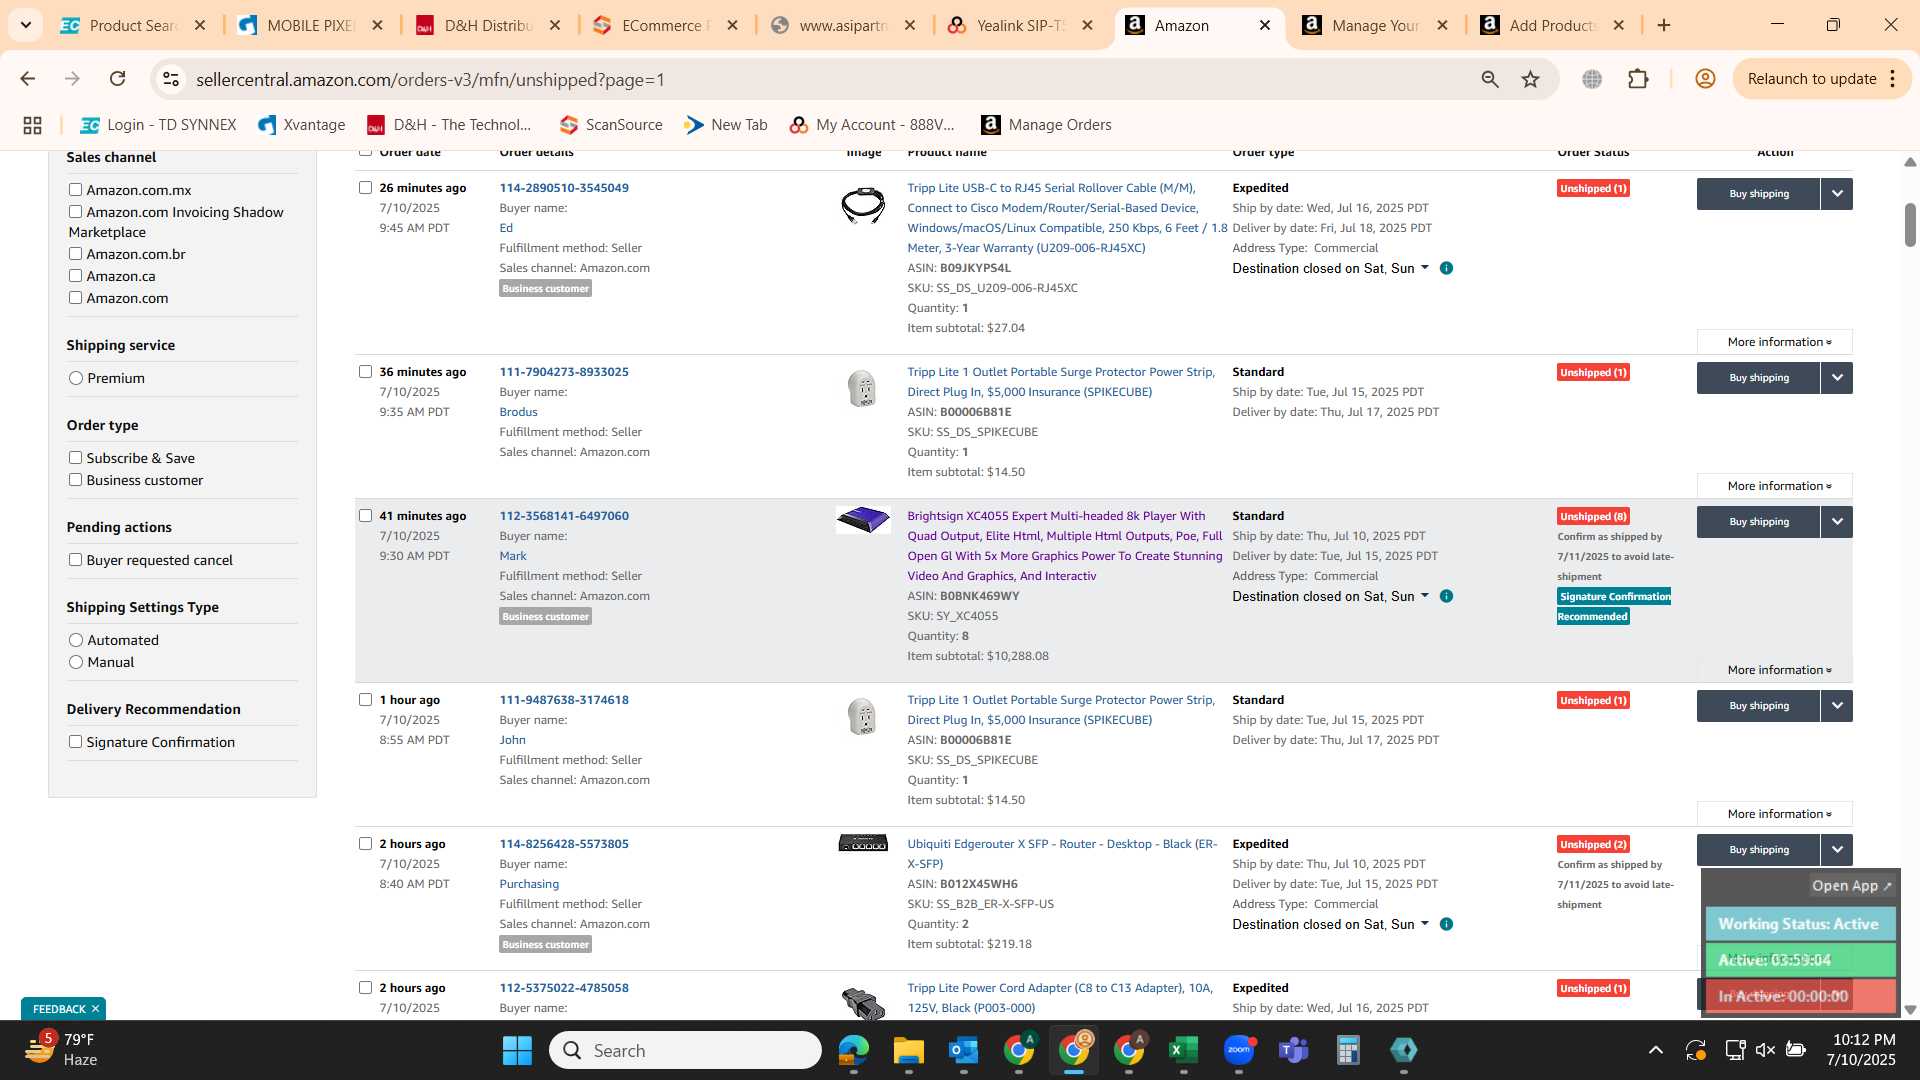Expand Destination closed dropdown for Ubiquiti order
This screenshot has height=1080, width=1920.
pyautogui.click(x=1330, y=924)
